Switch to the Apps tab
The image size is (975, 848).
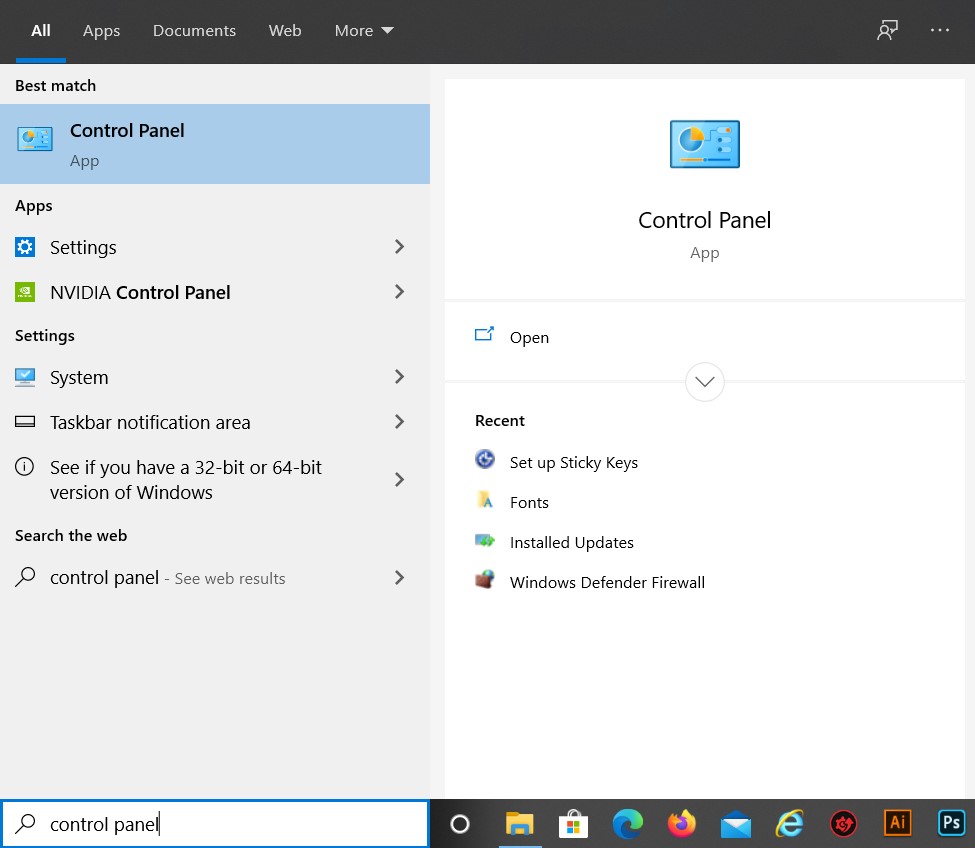pyautogui.click(x=101, y=31)
